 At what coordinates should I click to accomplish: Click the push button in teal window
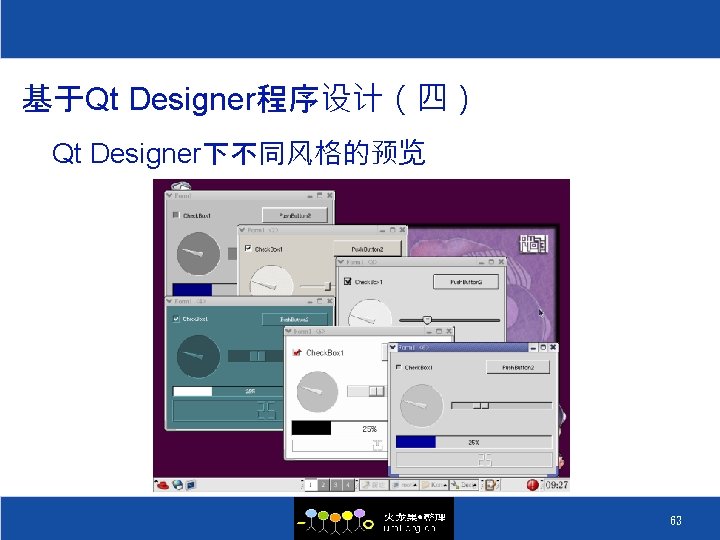[x=294, y=319]
